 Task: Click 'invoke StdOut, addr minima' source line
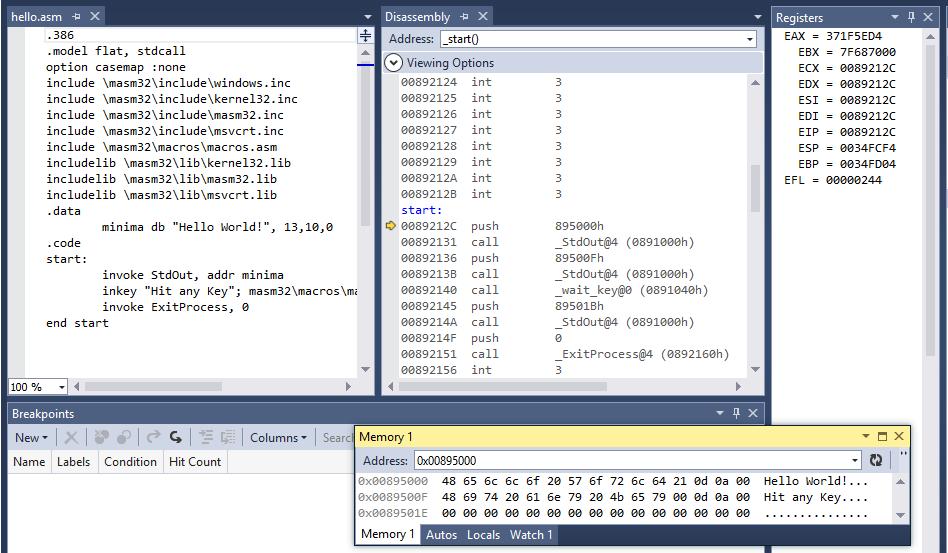[193, 275]
